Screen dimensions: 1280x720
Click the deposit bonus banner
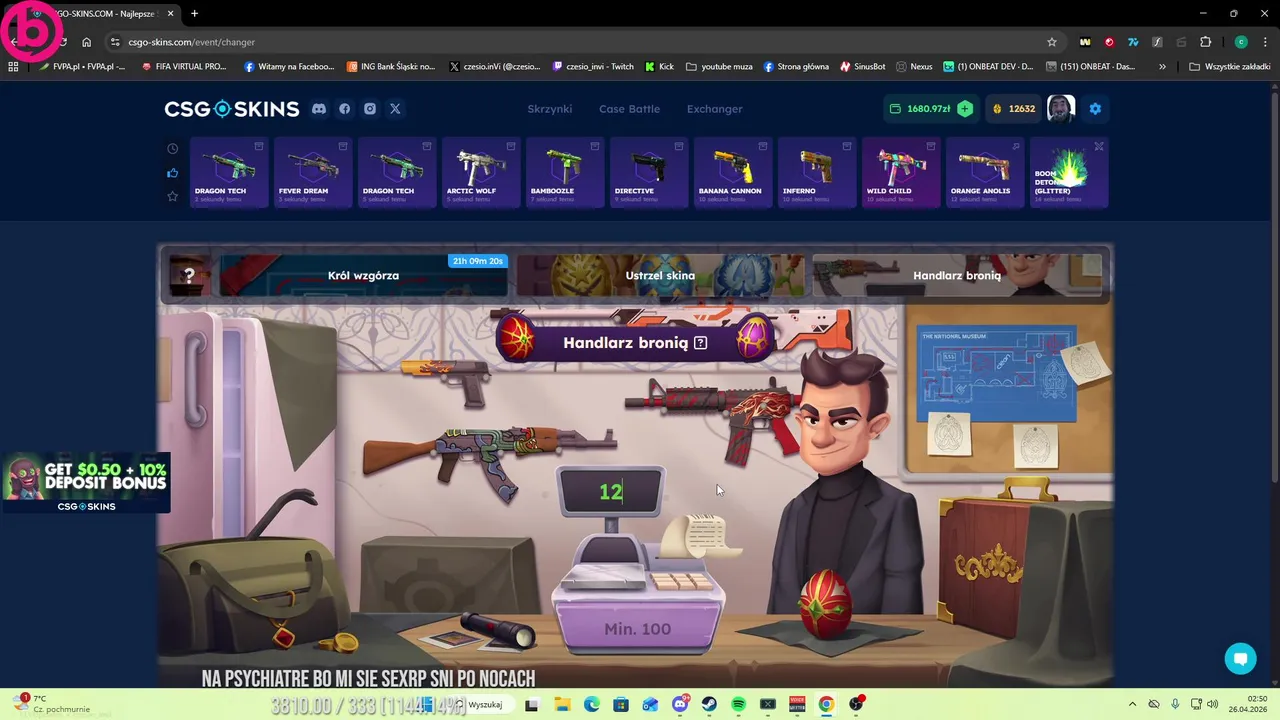[x=86, y=483]
